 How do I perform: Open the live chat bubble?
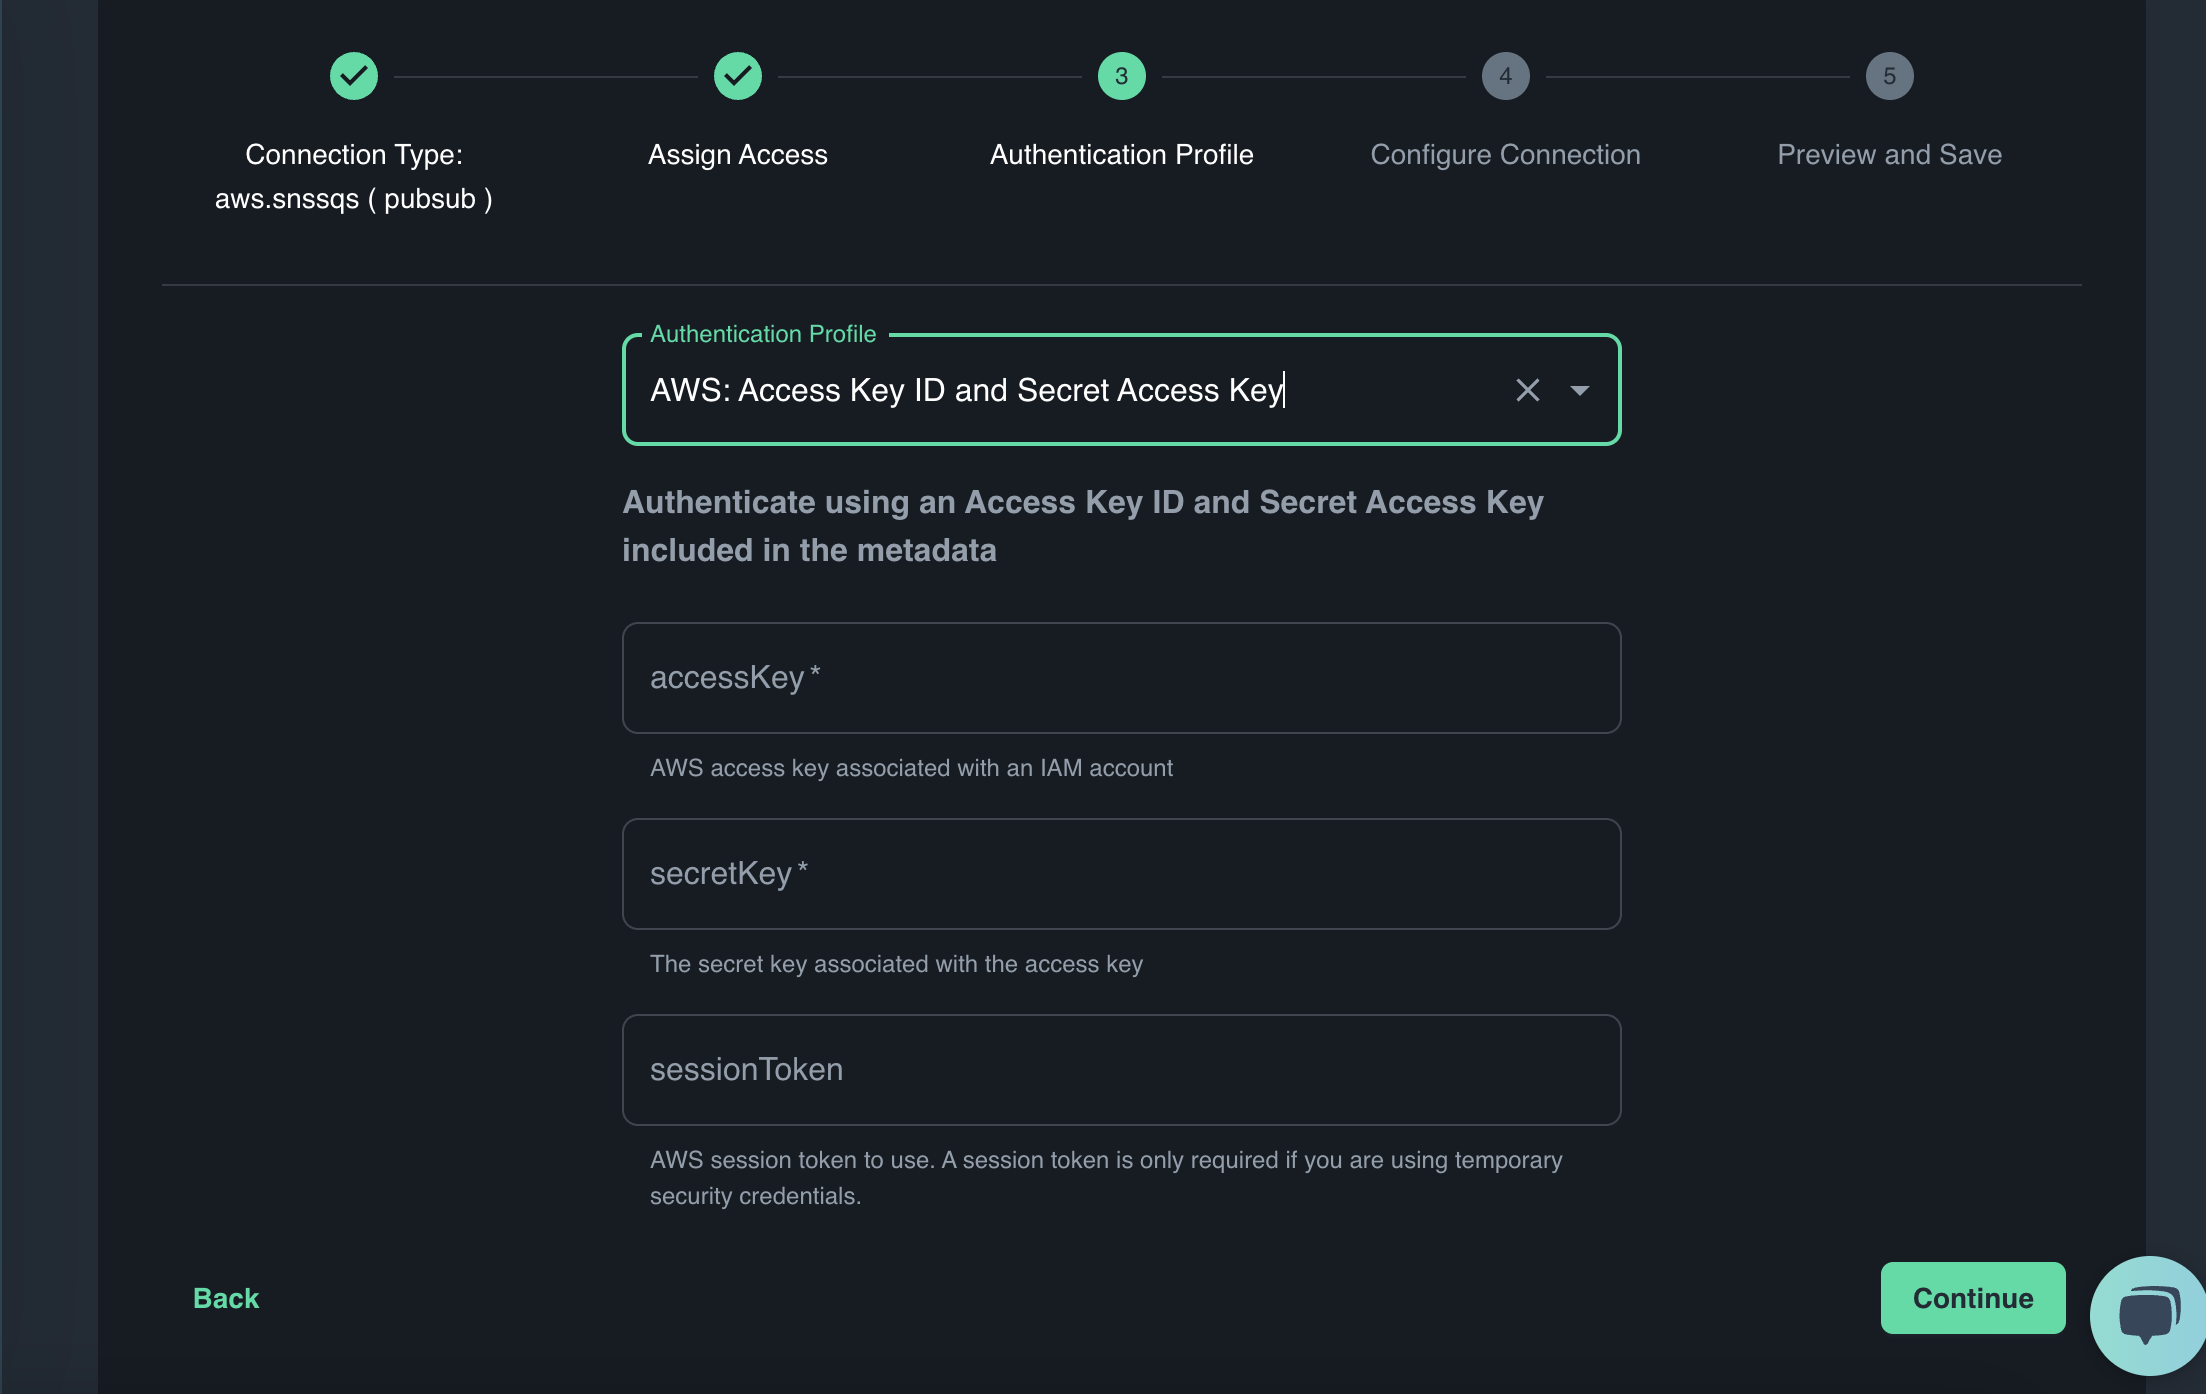click(2147, 1314)
